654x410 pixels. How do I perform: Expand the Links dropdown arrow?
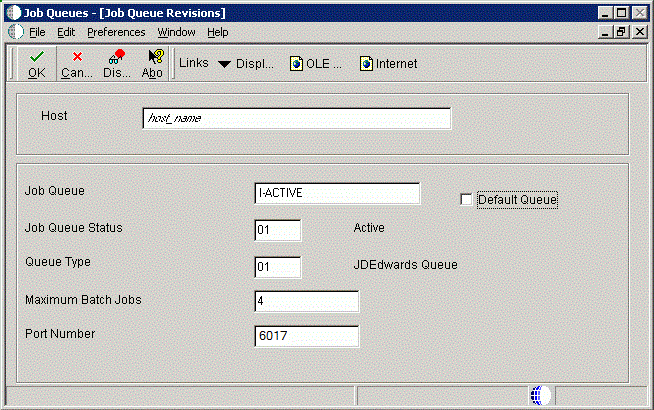(x=224, y=64)
